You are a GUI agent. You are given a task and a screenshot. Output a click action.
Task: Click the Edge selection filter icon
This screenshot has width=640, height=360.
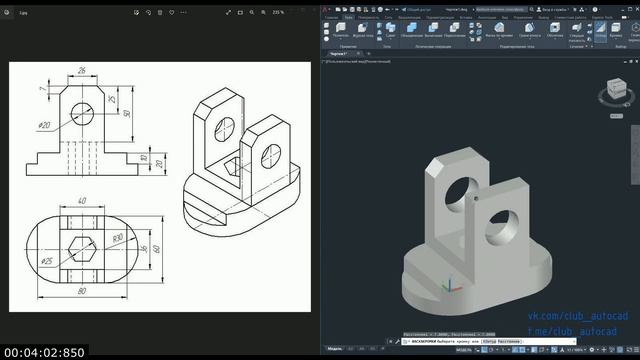[616, 27]
